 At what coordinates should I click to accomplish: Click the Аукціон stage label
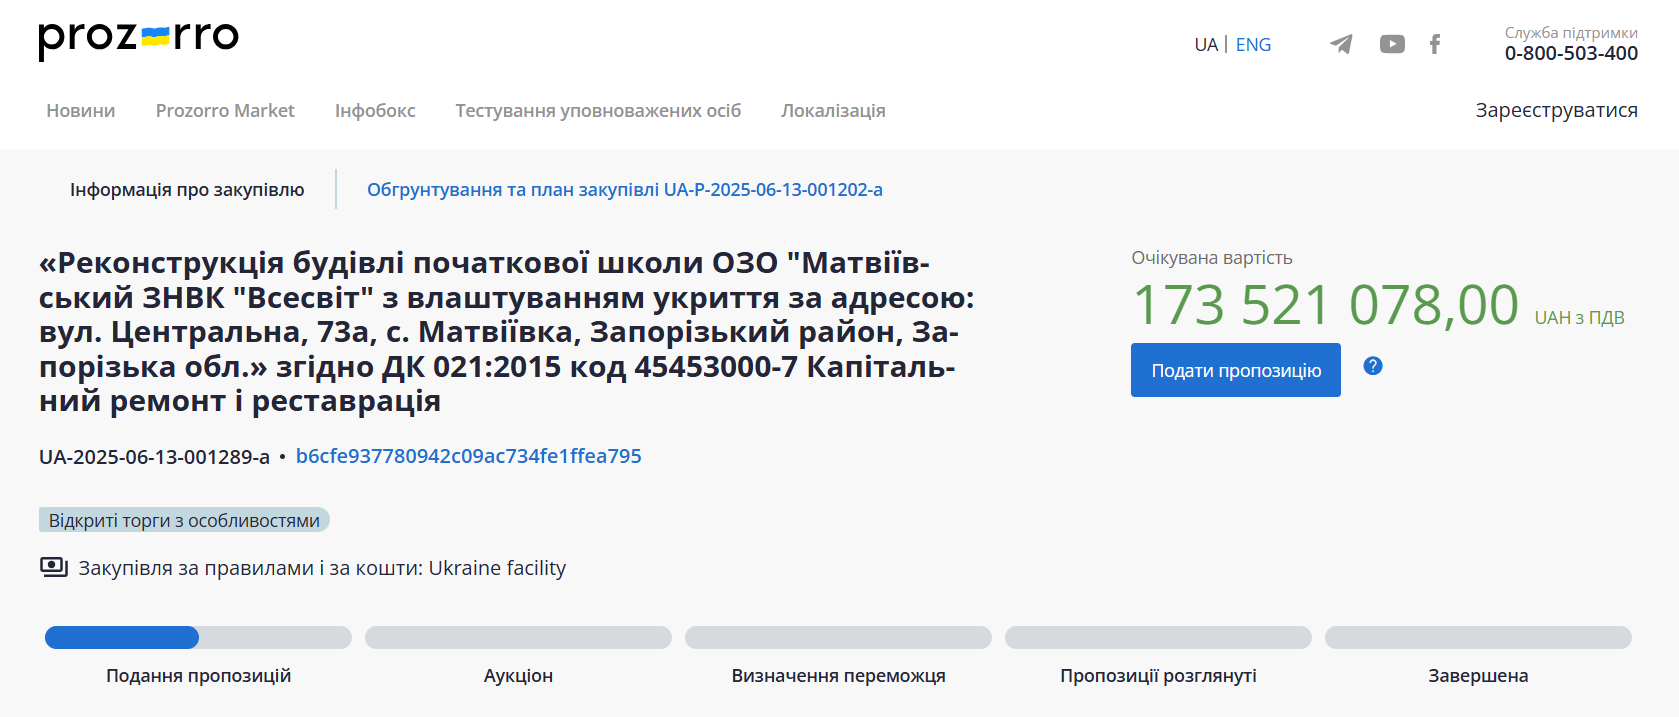tap(518, 676)
